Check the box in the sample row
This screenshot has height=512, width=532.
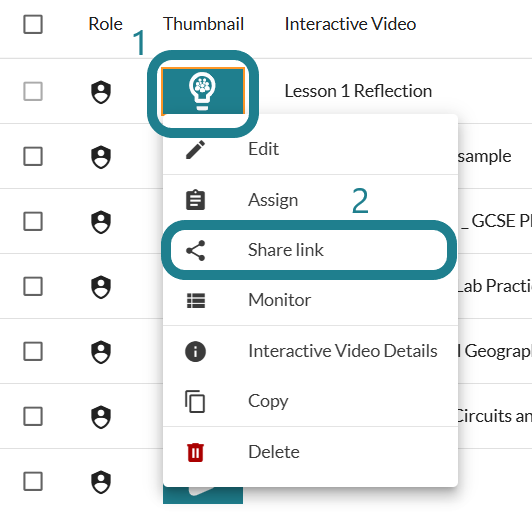point(33,156)
